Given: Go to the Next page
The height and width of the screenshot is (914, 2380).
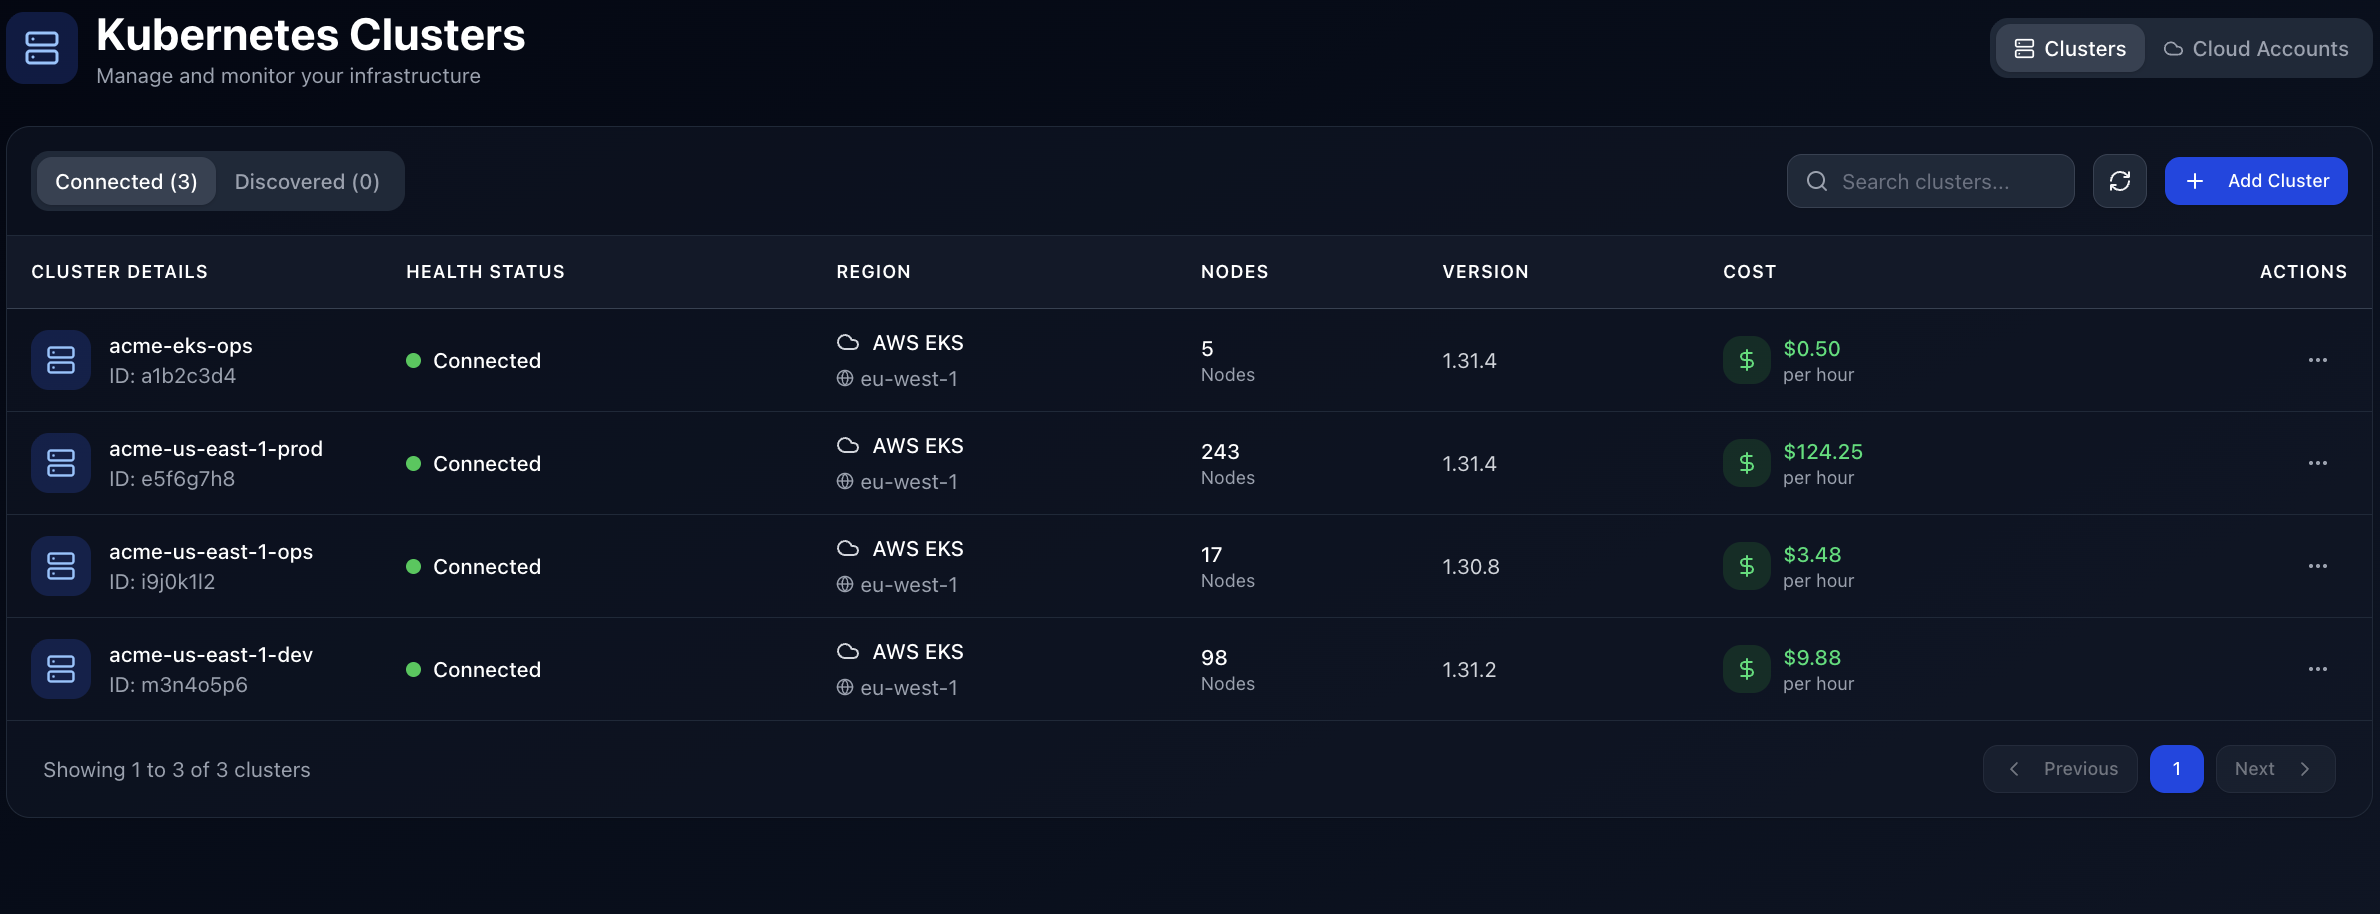Looking at the screenshot, I should [2274, 769].
